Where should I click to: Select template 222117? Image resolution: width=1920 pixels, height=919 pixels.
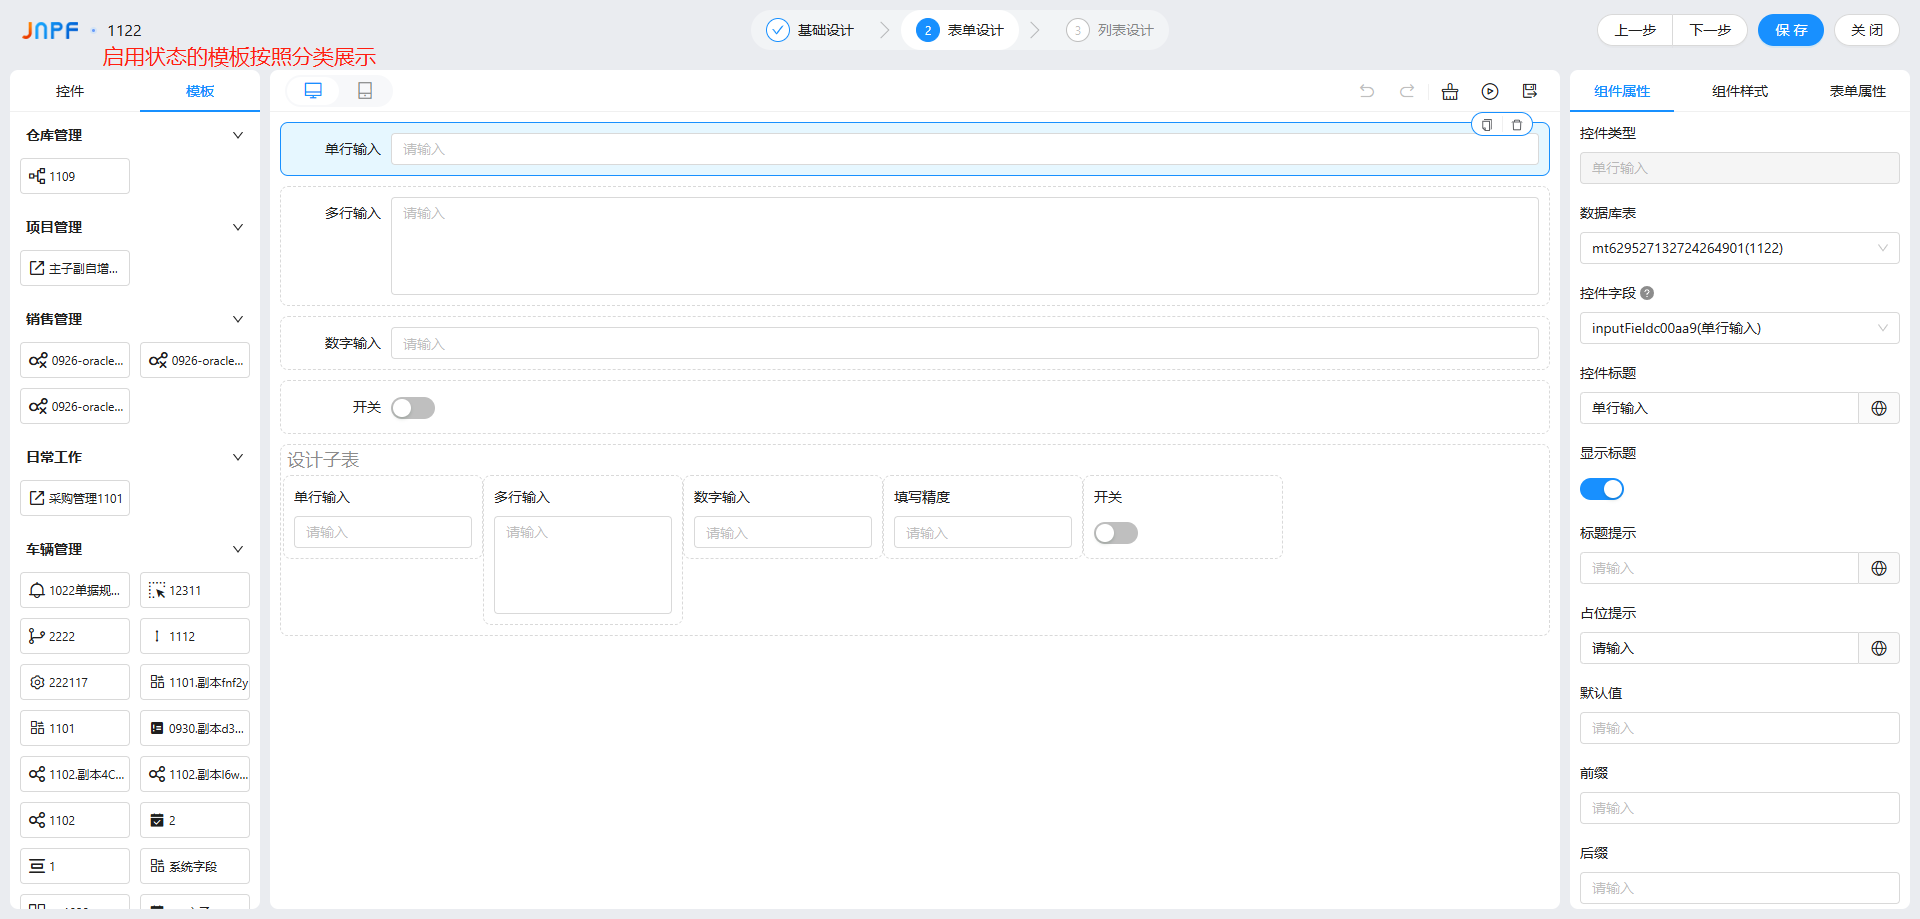[75, 682]
